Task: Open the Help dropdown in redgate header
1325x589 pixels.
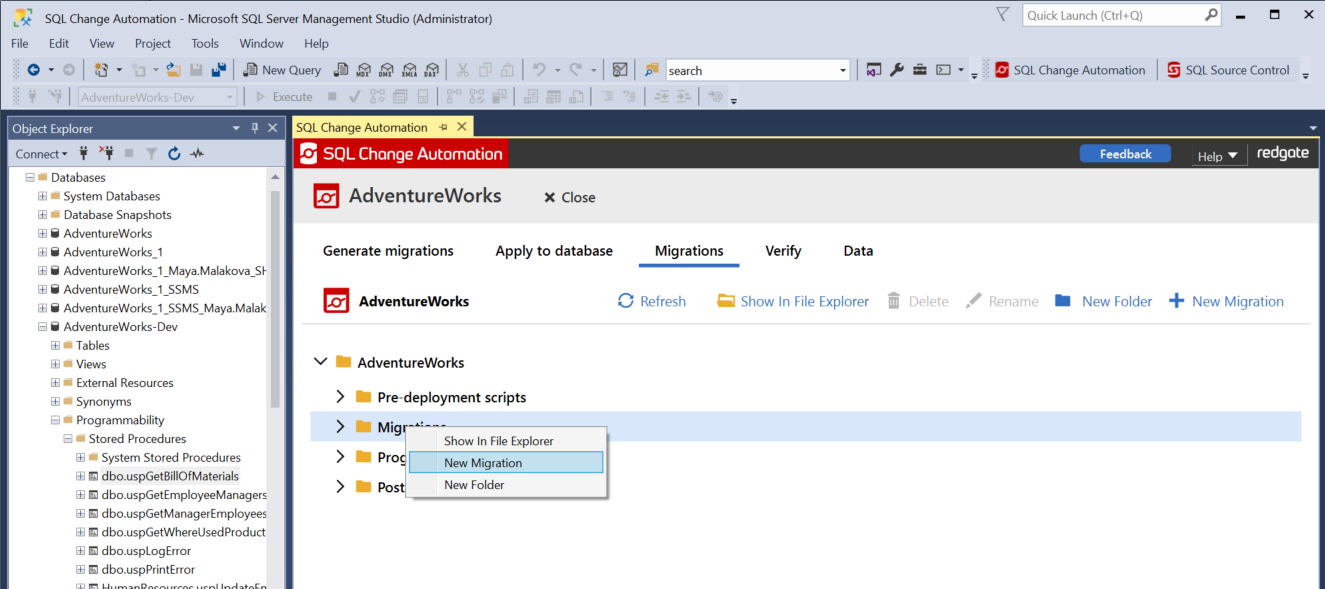Action: click(1217, 155)
